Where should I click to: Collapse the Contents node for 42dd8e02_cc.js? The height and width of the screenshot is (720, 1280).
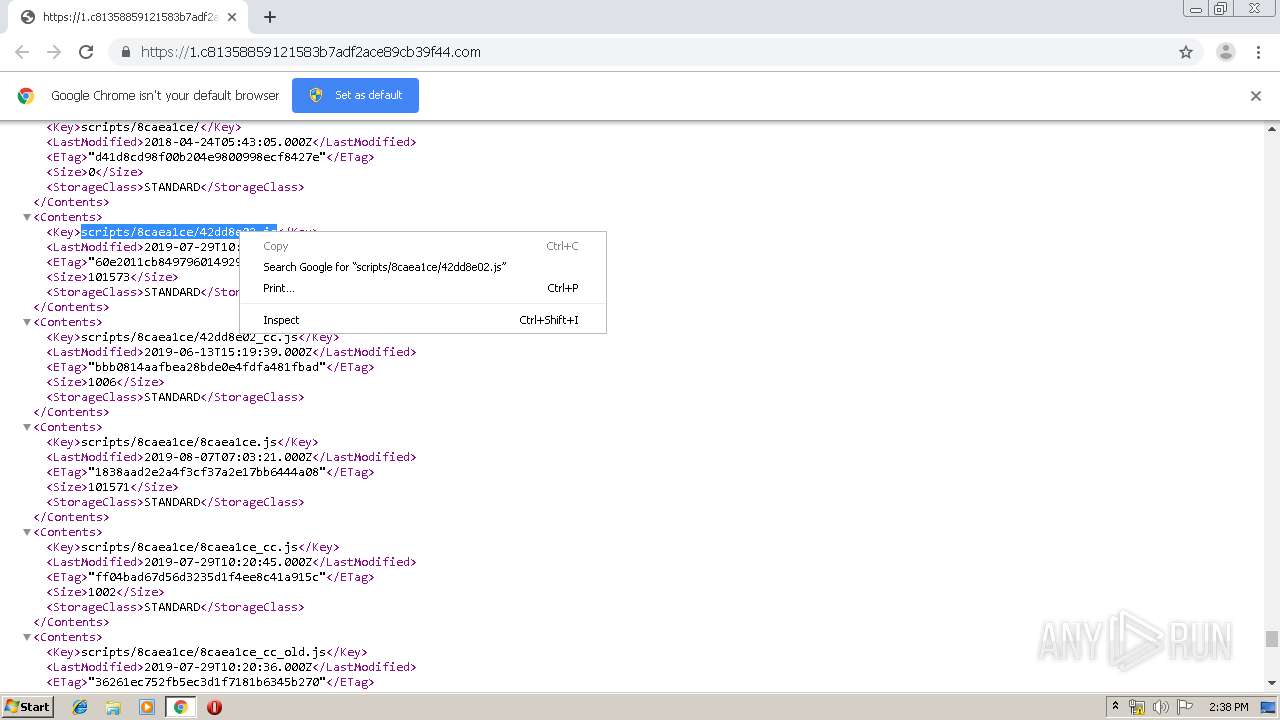(x=27, y=322)
